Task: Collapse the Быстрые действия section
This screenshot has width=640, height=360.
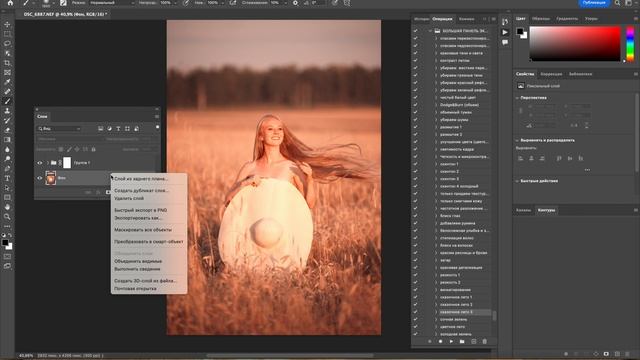Action: 518,181
